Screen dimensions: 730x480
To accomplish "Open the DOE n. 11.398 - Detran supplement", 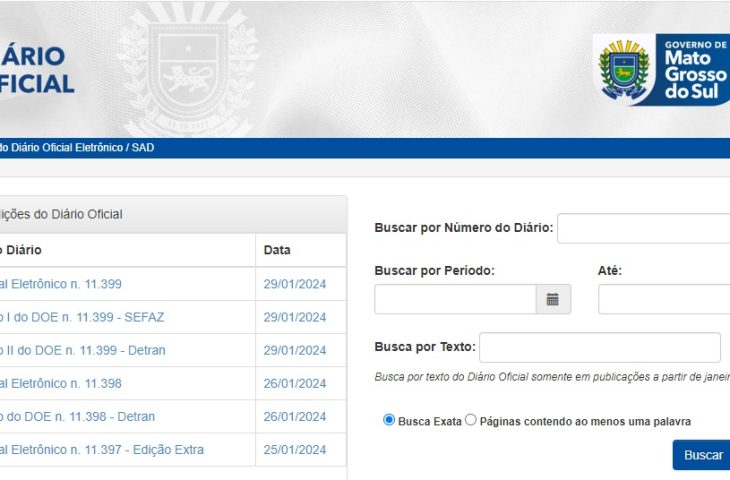I will (78, 416).
